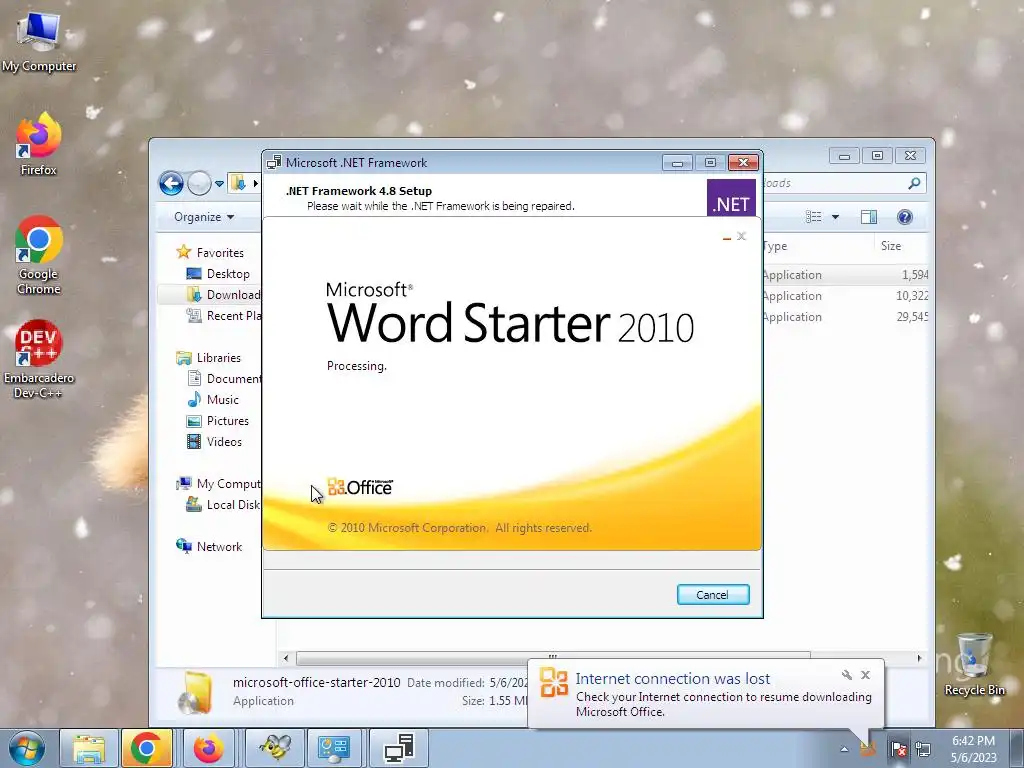Launch Firefox from the desktop shortcut
The image size is (1024, 768).
point(39,144)
